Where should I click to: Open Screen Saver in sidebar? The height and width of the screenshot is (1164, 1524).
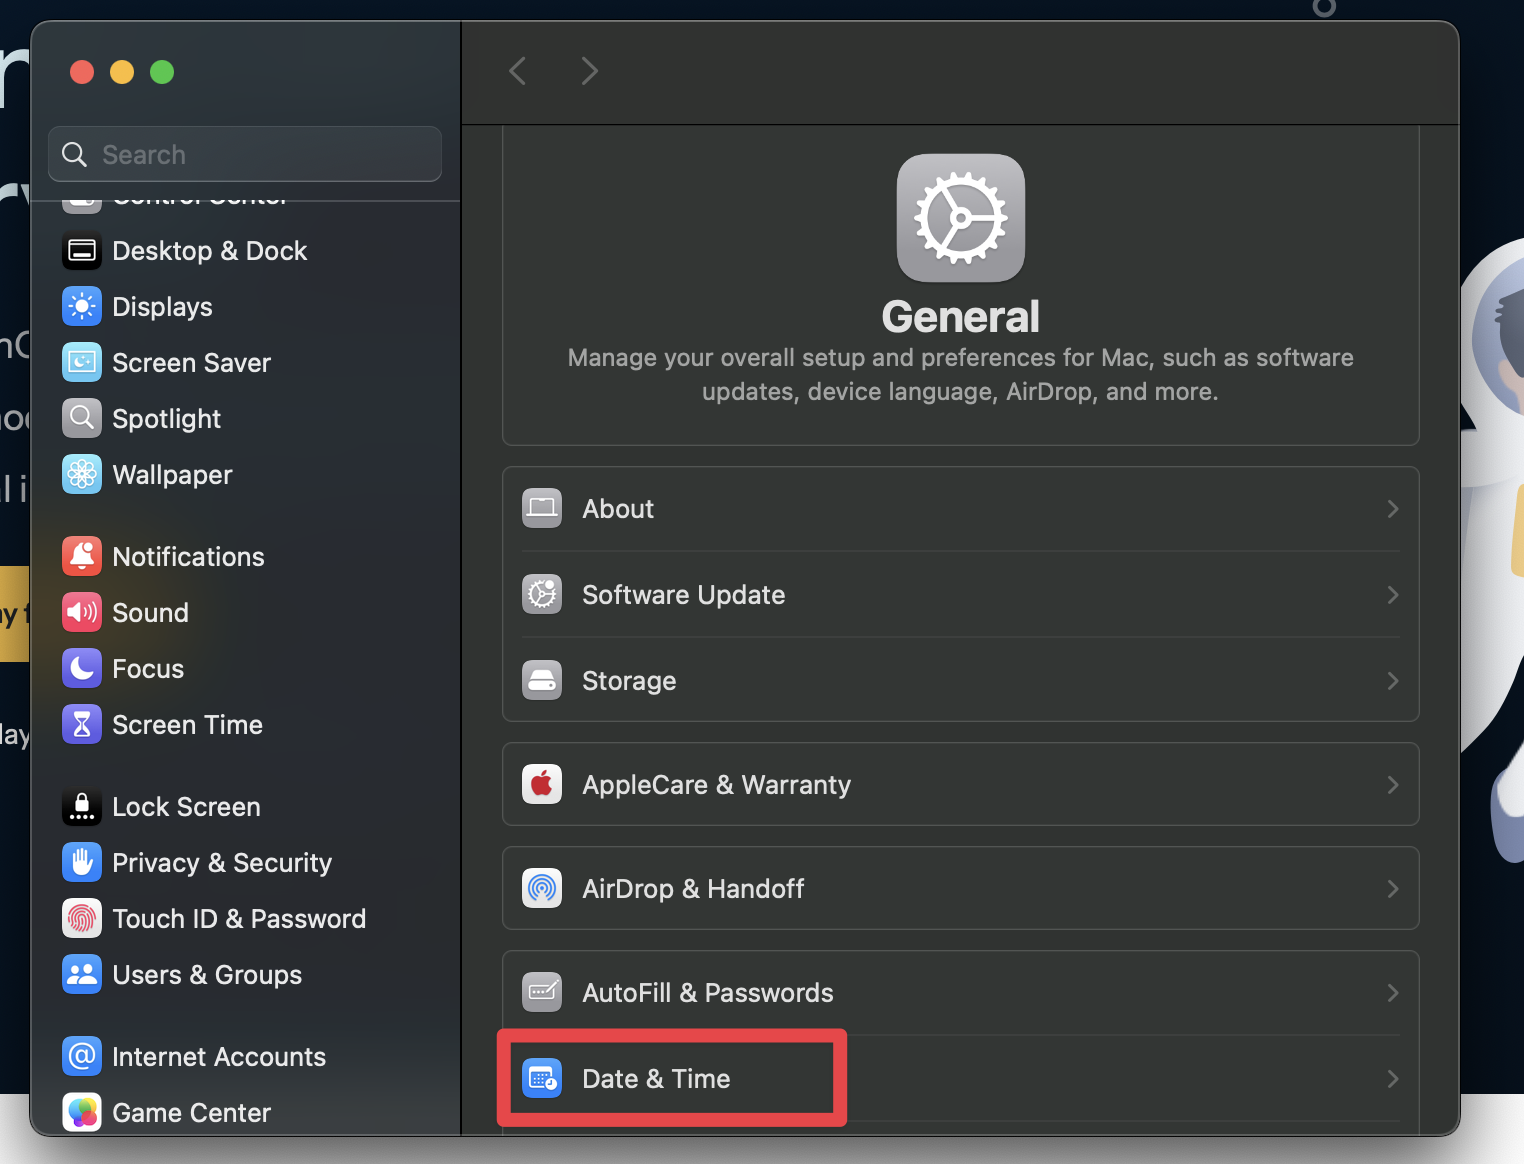(x=191, y=363)
